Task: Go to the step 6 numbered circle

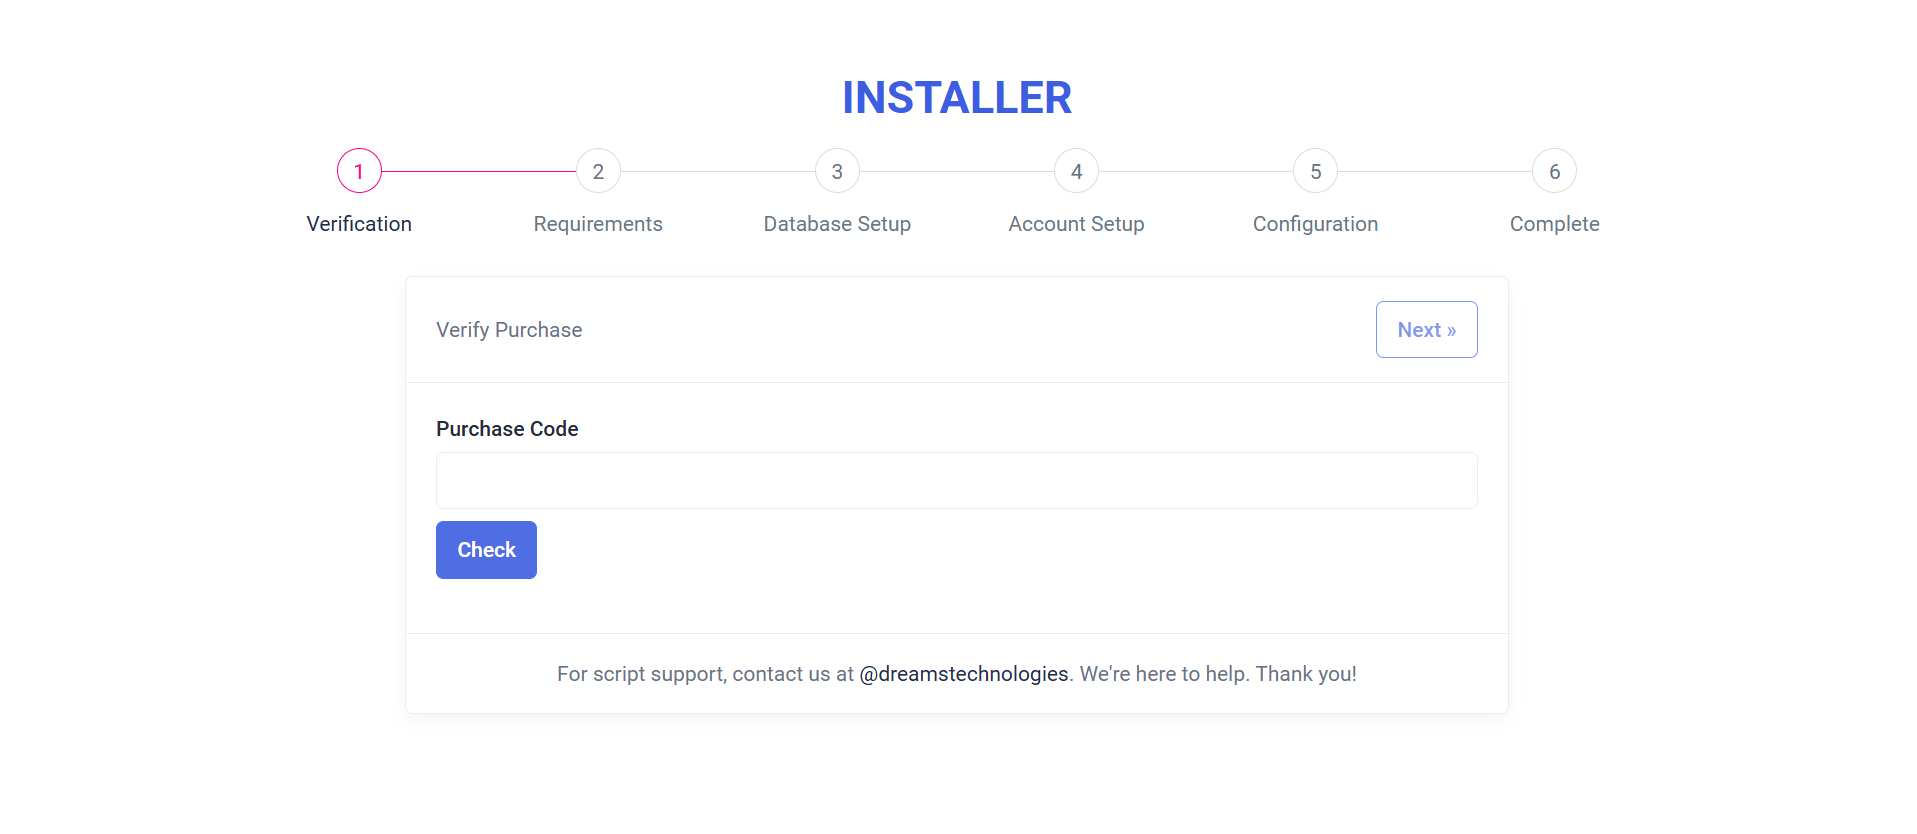Action: click(x=1554, y=171)
